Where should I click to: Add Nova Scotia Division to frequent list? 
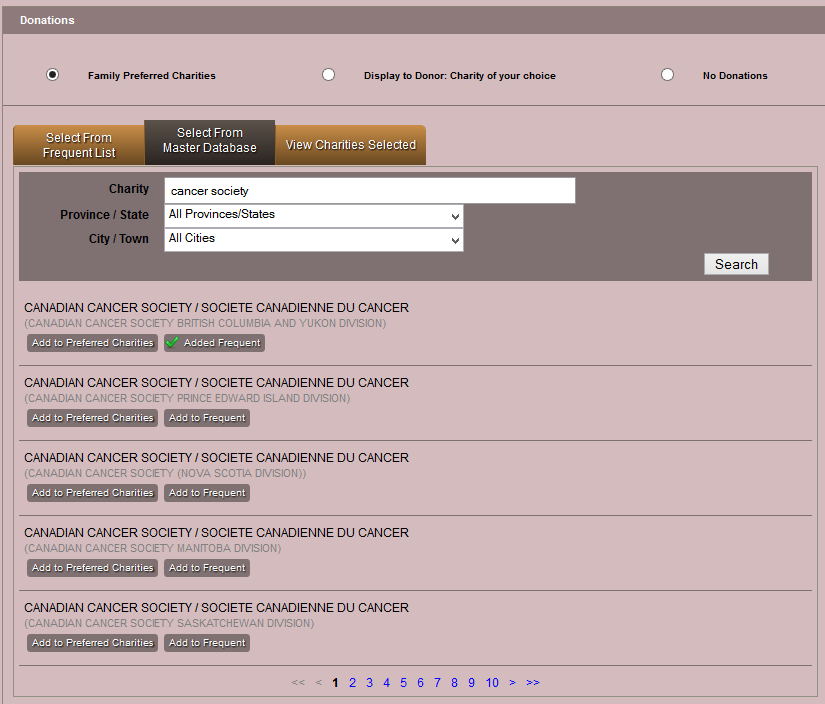[x=207, y=493]
